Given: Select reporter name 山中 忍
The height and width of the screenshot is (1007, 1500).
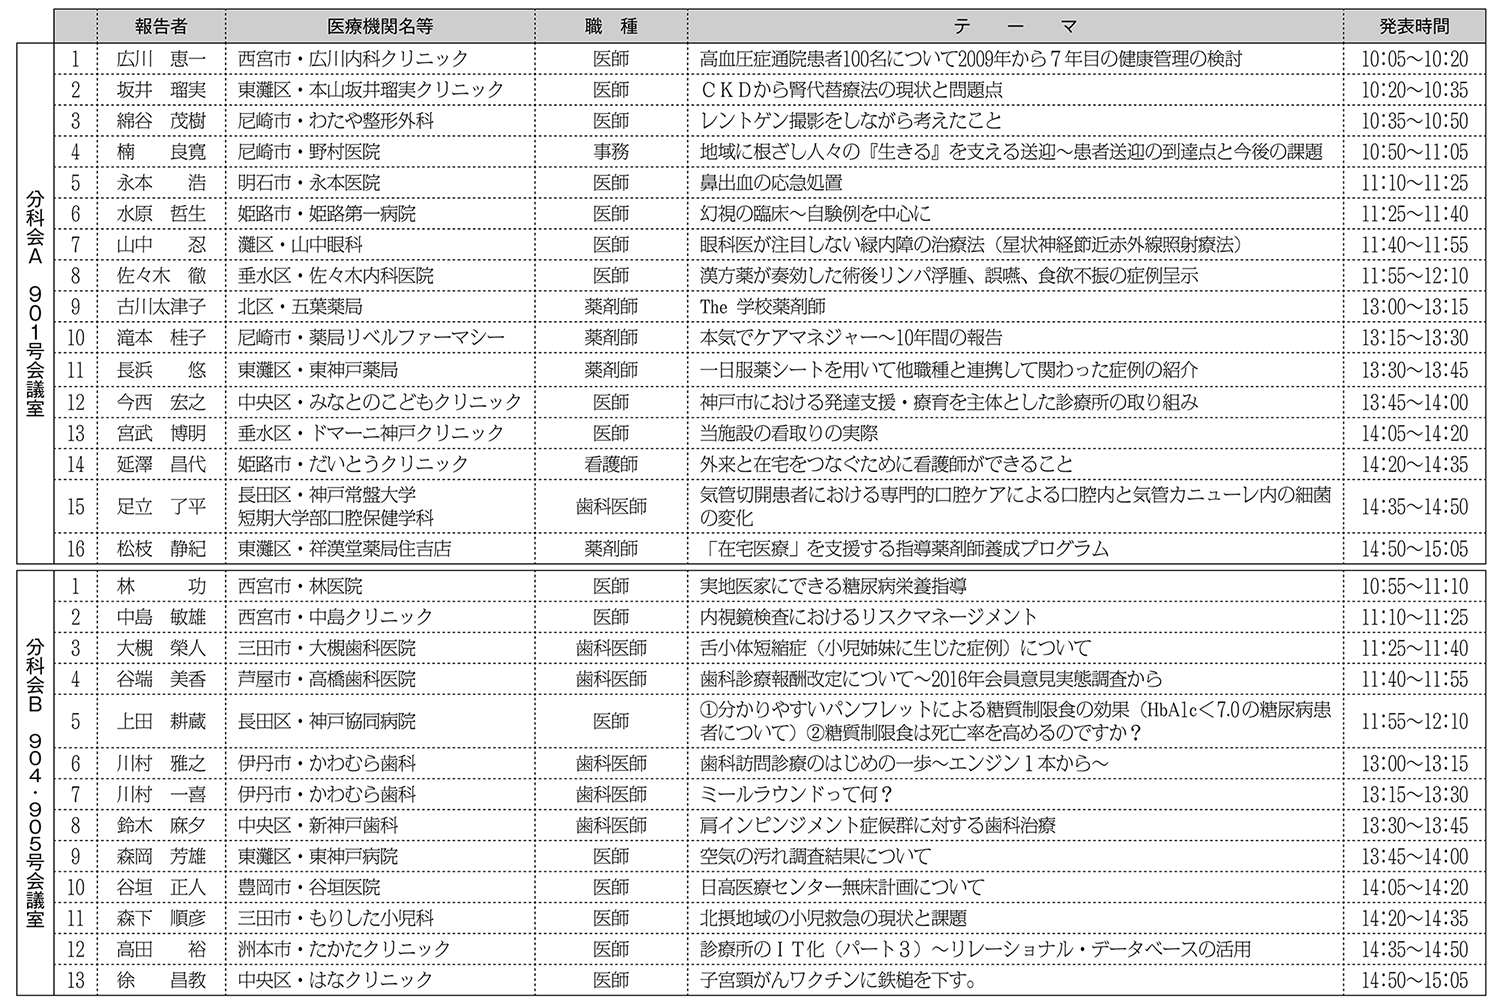Looking at the screenshot, I should (161, 245).
